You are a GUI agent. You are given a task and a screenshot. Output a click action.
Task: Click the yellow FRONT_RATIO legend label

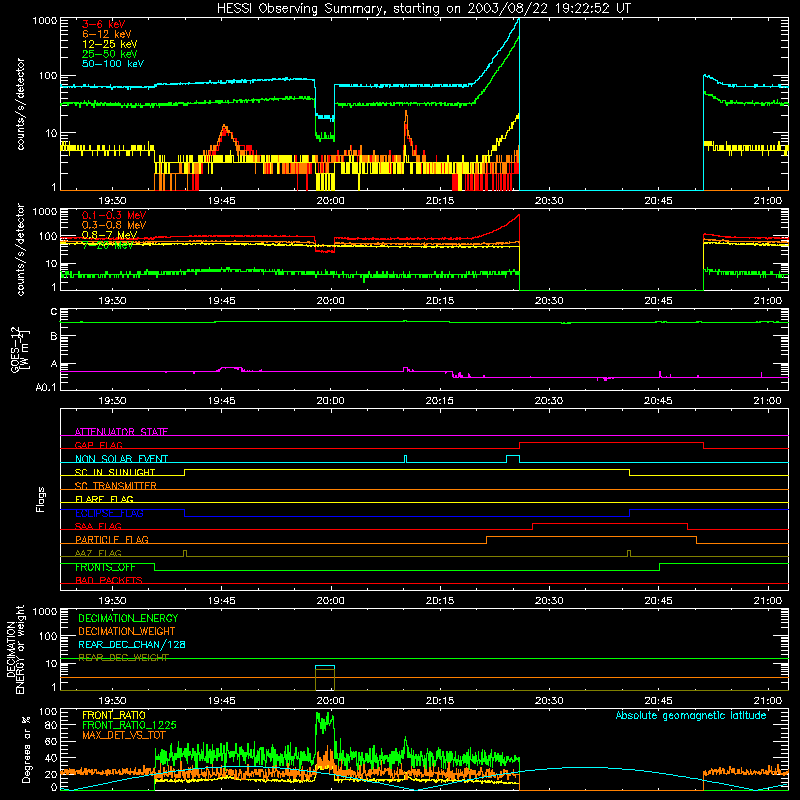(x=114, y=715)
